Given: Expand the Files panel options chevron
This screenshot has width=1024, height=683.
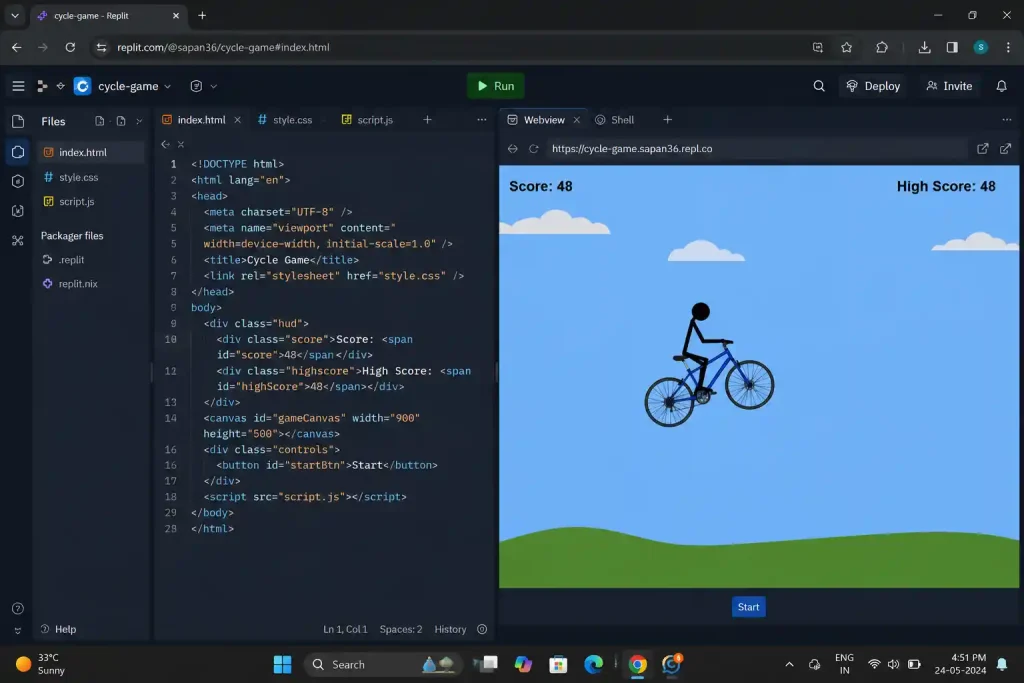Looking at the screenshot, I should 138,121.
